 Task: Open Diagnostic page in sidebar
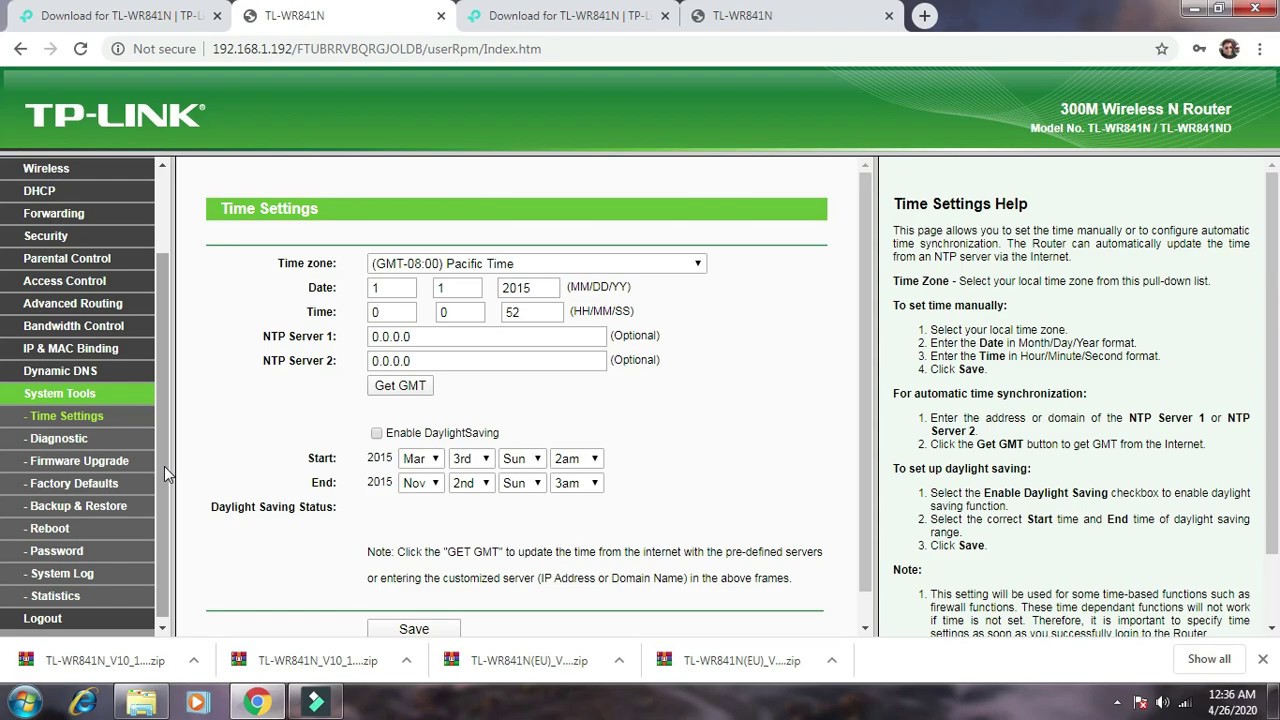pyautogui.click(x=77, y=438)
